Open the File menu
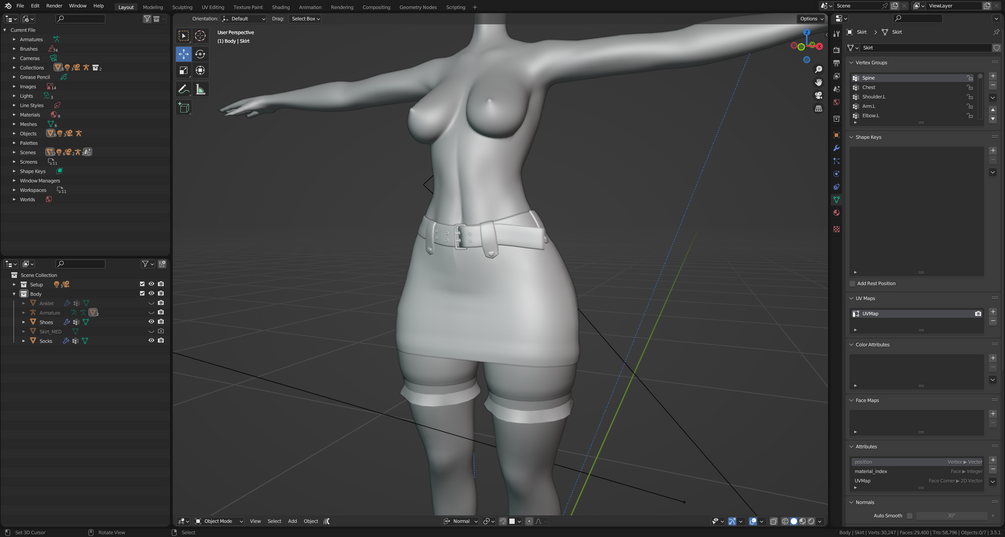This screenshot has width=1005, height=537. 20,6
